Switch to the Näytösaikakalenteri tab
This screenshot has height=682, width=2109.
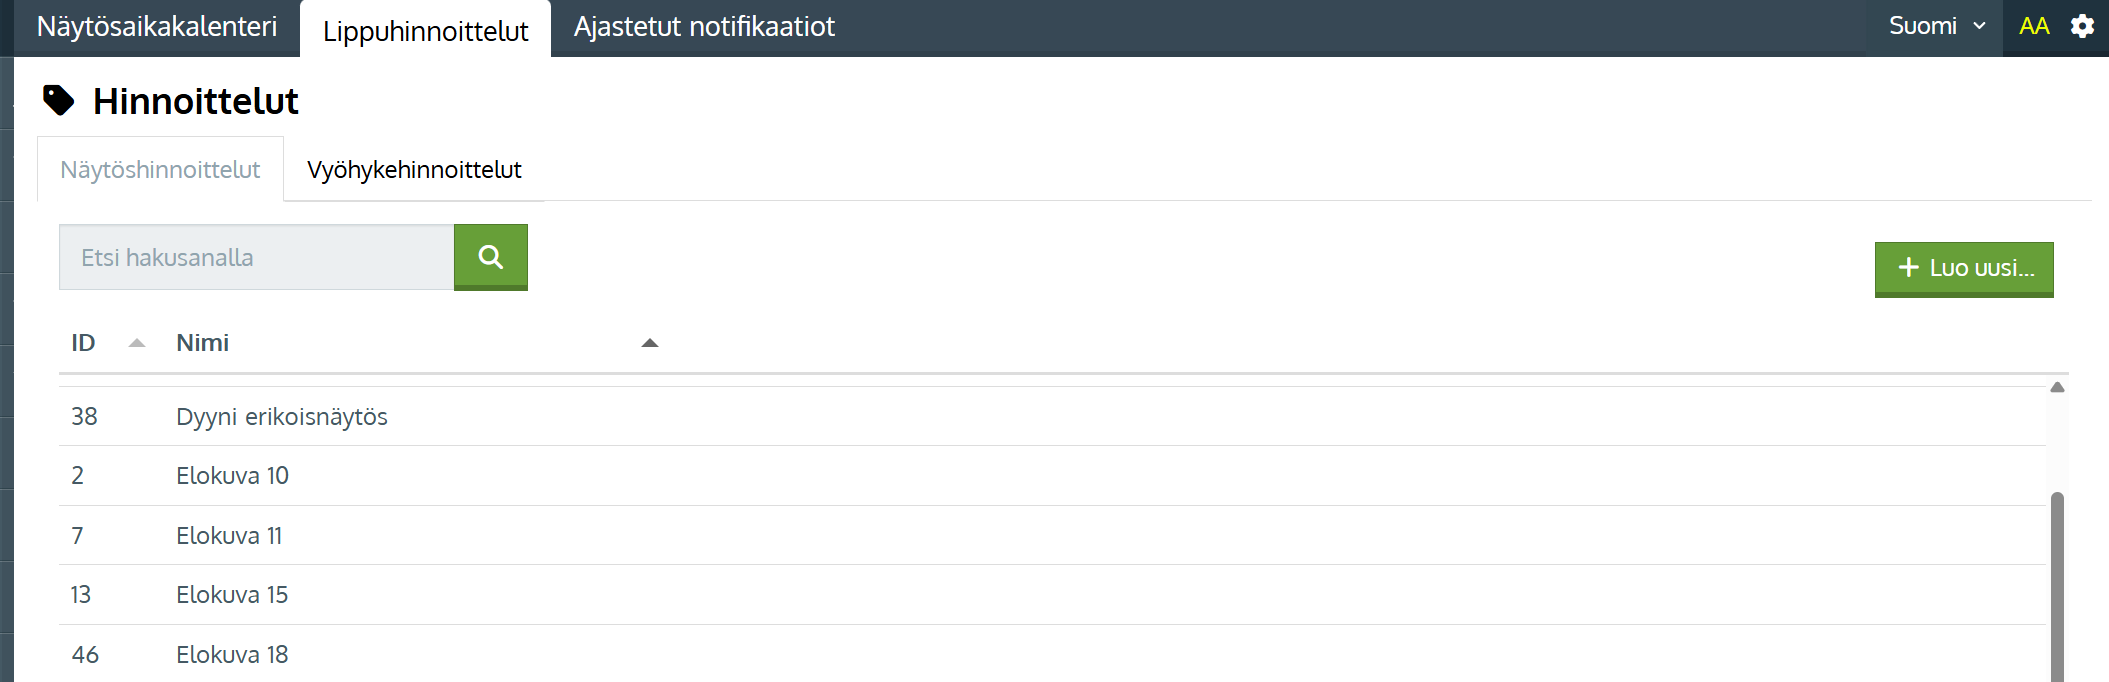coord(157,27)
